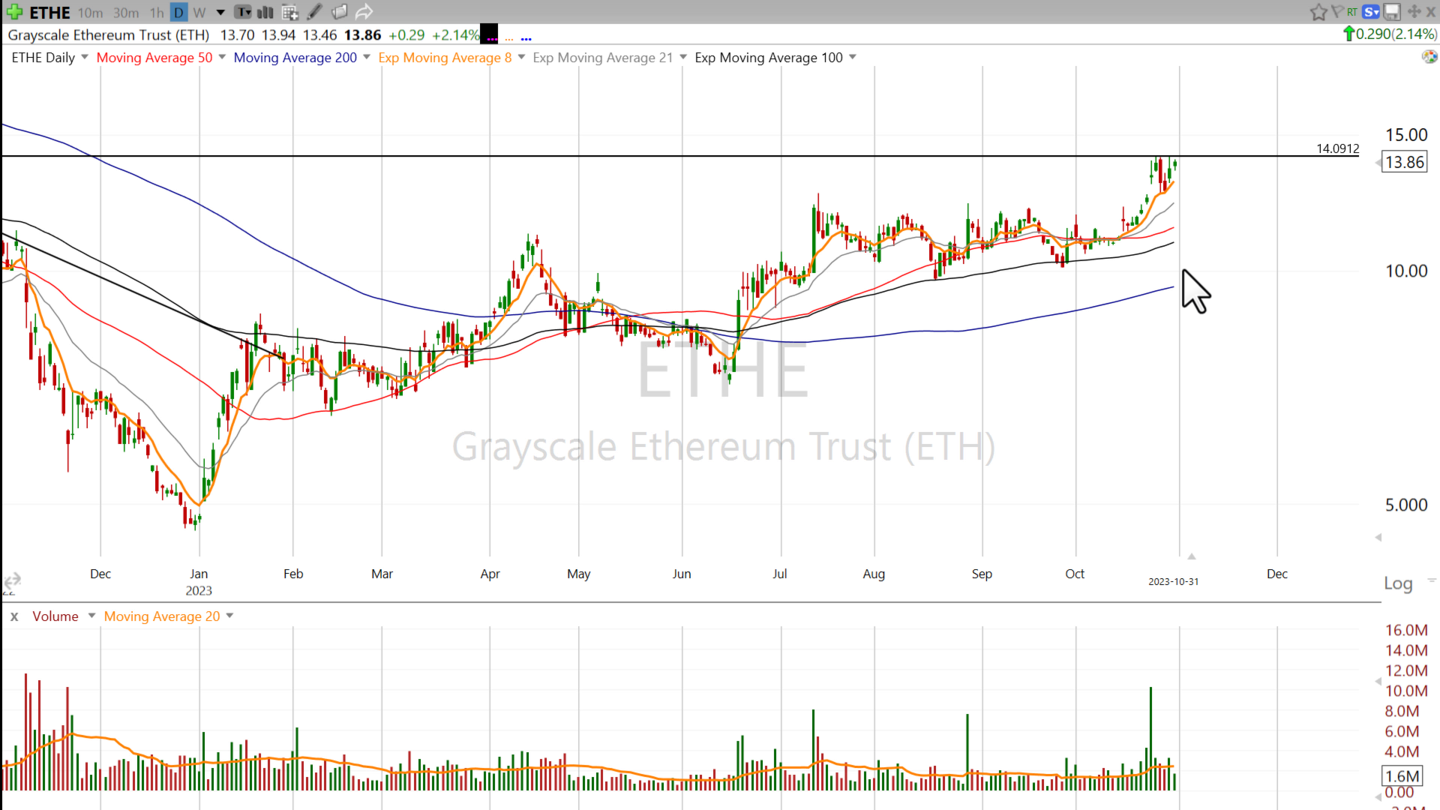The image size is (1440, 810).
Task: Click the Jan 2023 time axis label
Action: point(198,581)
